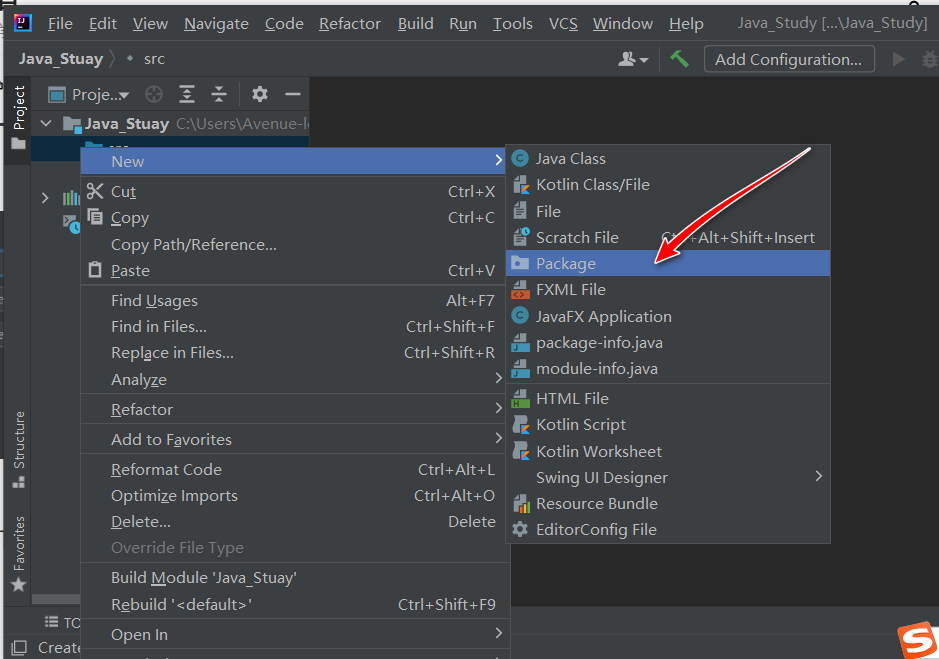
Task: Open the Tools menu
Action: [x=513, y=23]
